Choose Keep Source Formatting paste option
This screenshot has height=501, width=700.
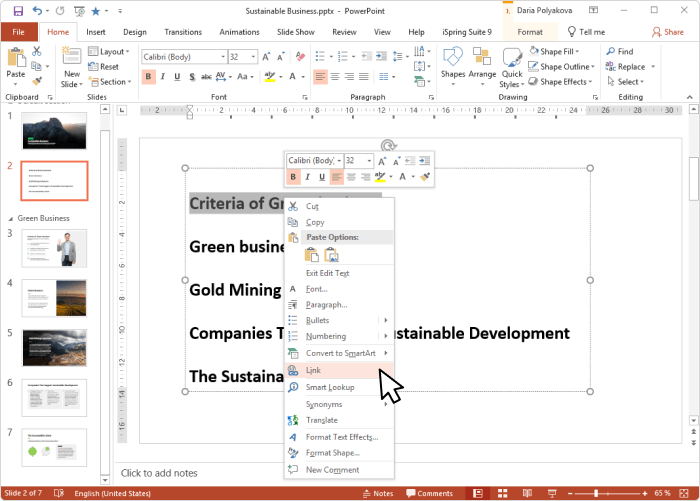point(312,255)
